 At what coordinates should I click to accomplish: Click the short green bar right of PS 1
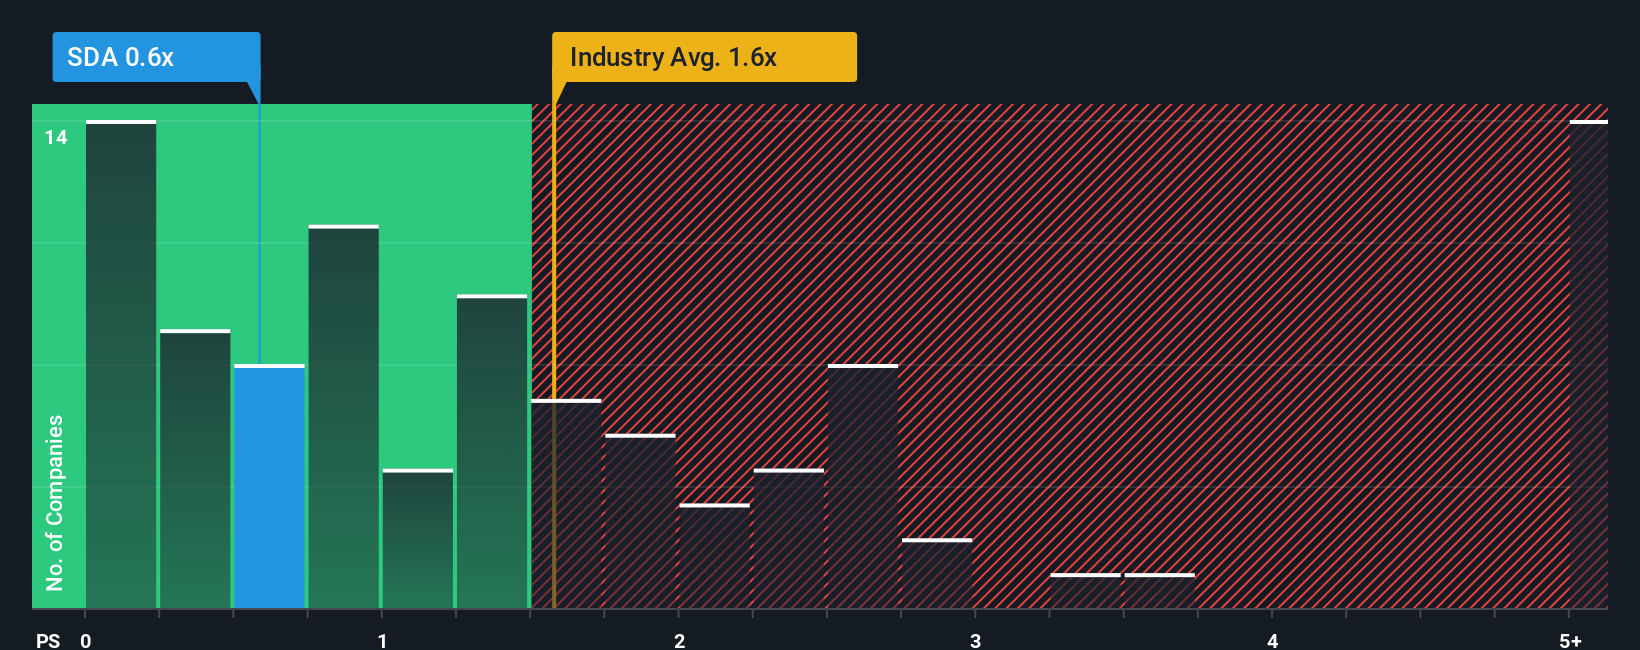pos(418,539)
